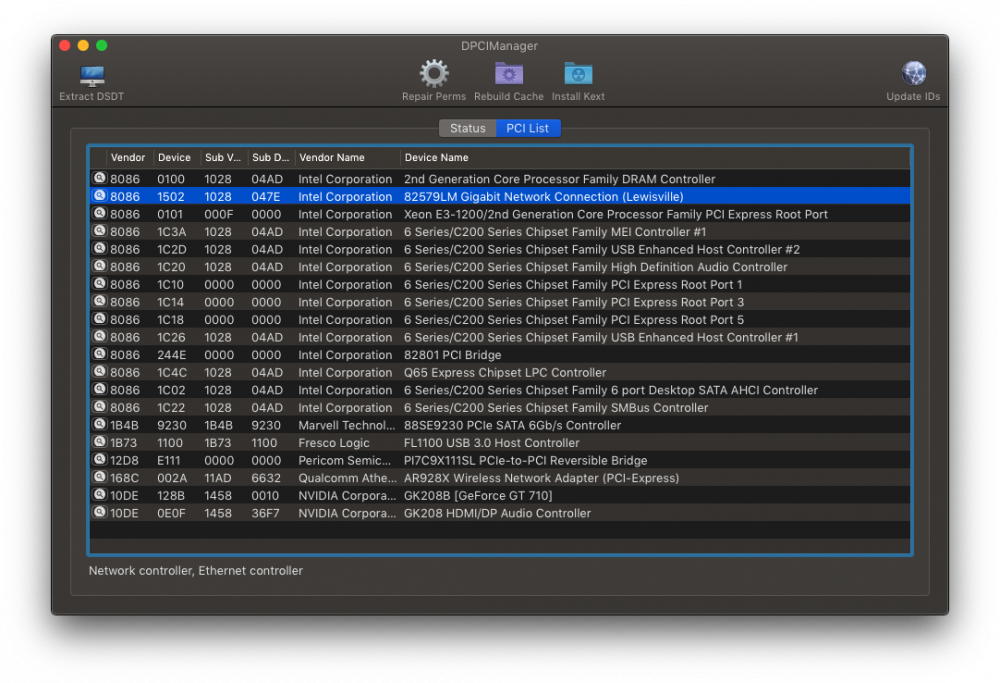Click lookup icon for GeForce GT 710 row
1000x683 pixels.
99,494
